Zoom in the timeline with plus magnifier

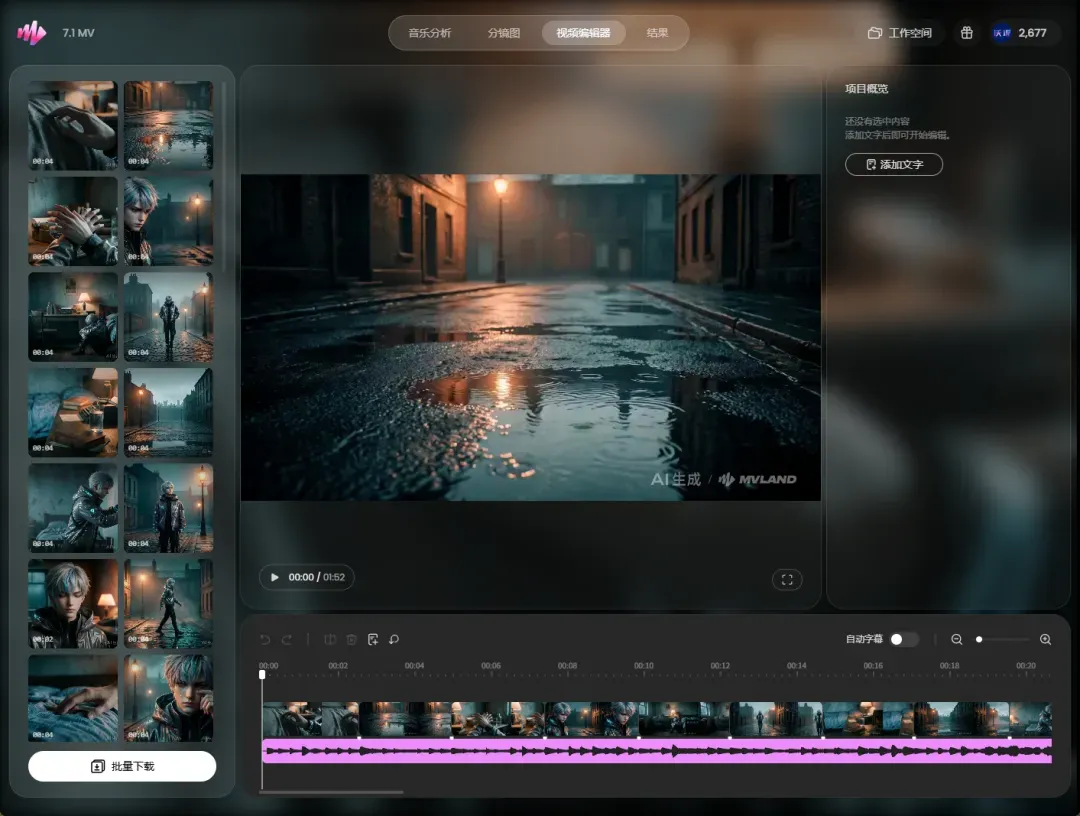(1045, 640)
